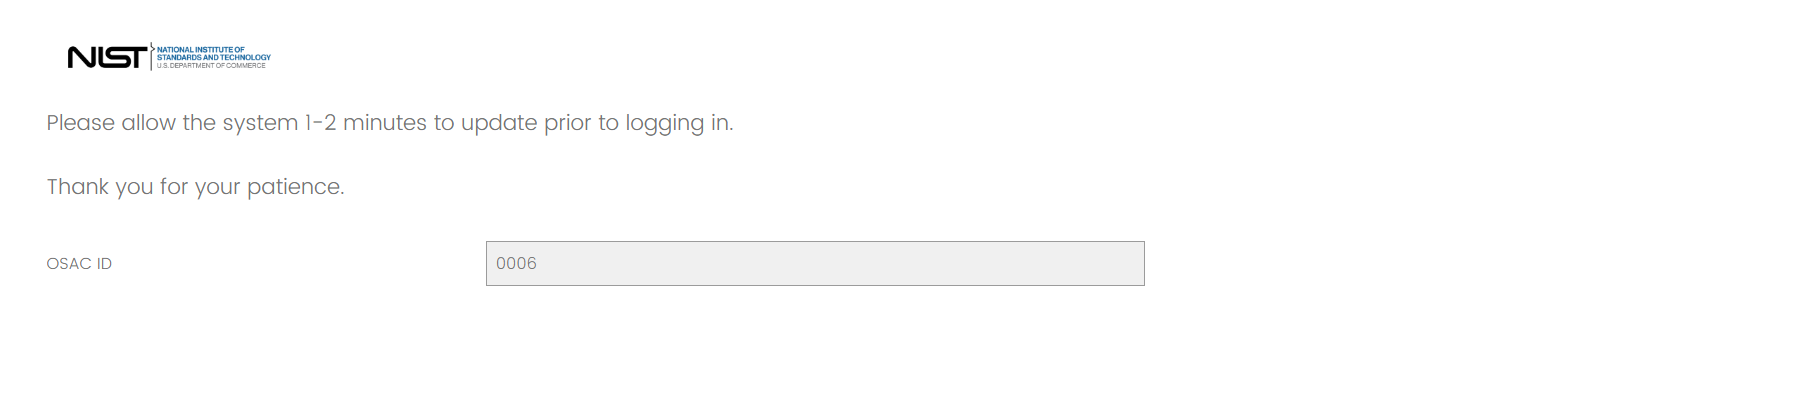1797x416 pixels.
Task: Click the OSAC ID label
Action: point(79,264)
